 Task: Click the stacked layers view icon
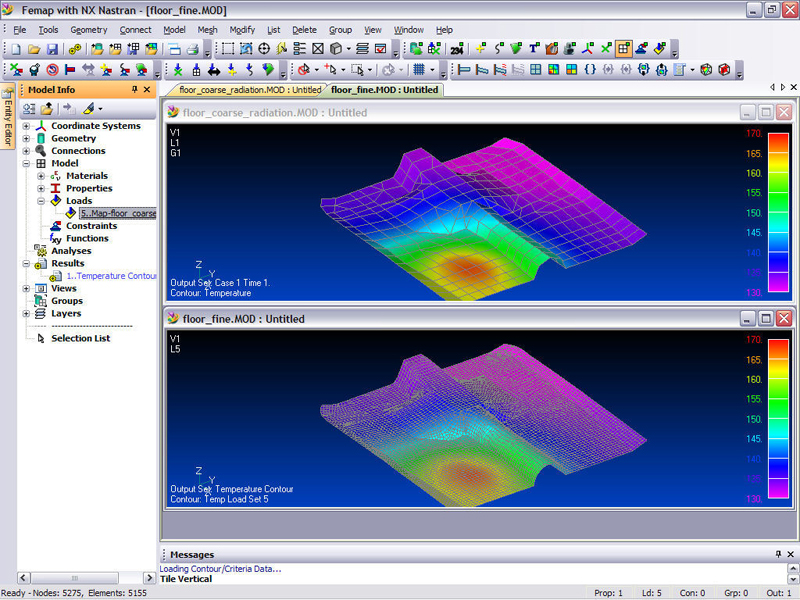point(362,48)
